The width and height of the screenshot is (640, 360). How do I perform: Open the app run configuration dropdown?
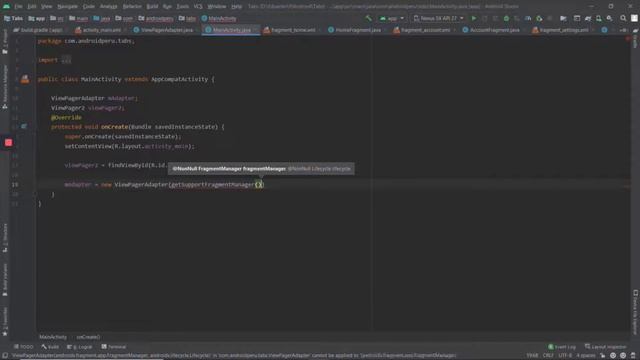pos(391,18)
